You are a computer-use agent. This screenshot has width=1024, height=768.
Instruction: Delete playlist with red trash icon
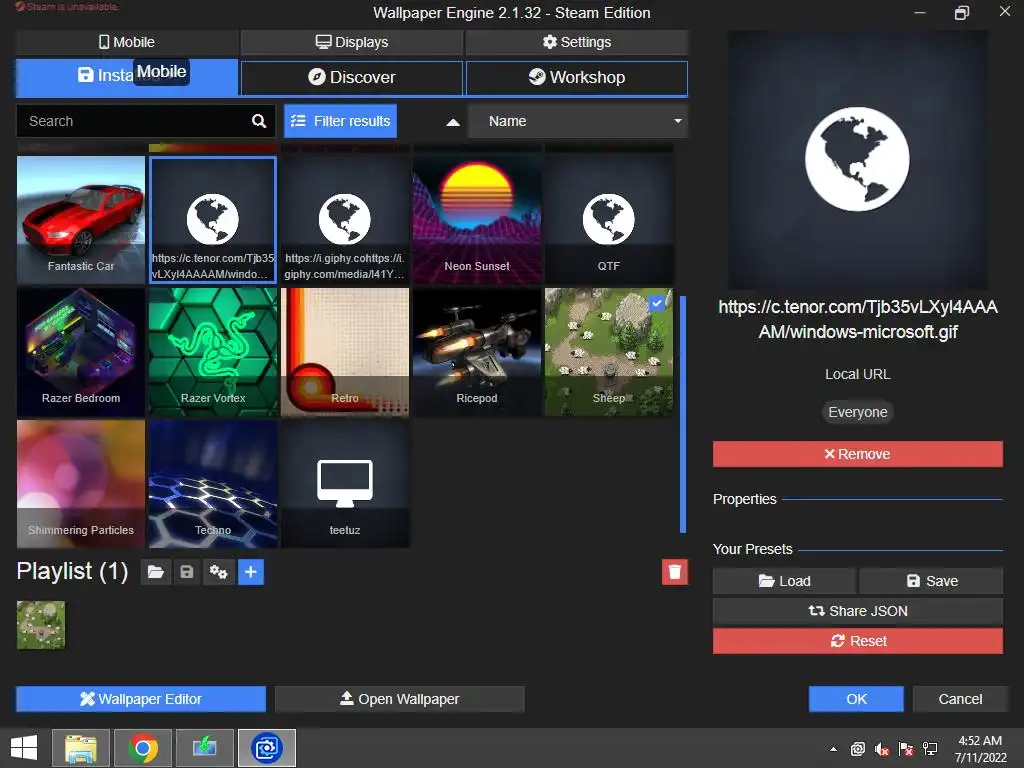[x=675, y=572]
